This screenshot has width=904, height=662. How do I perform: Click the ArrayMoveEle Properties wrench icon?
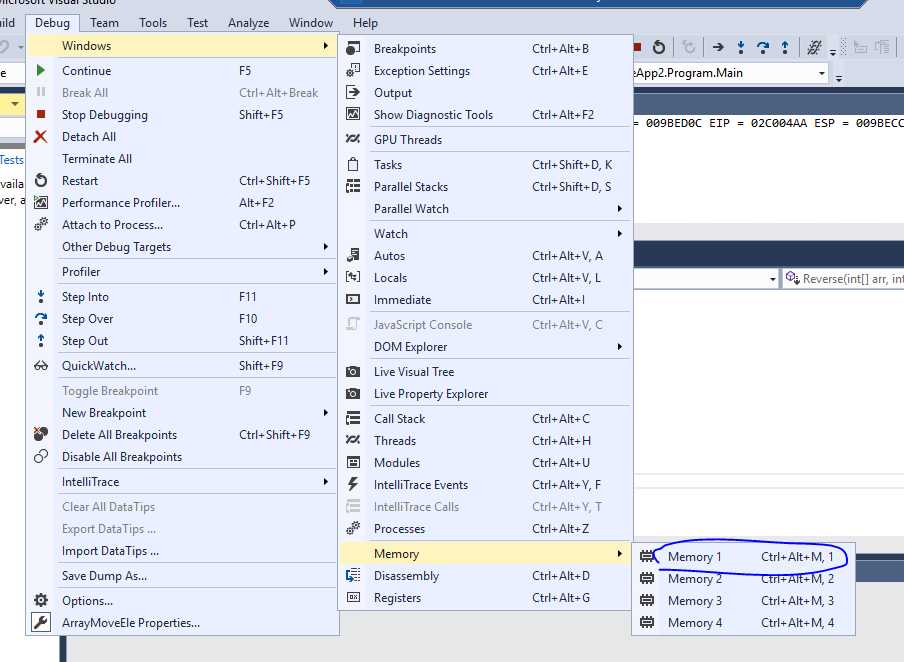[40, 622]
